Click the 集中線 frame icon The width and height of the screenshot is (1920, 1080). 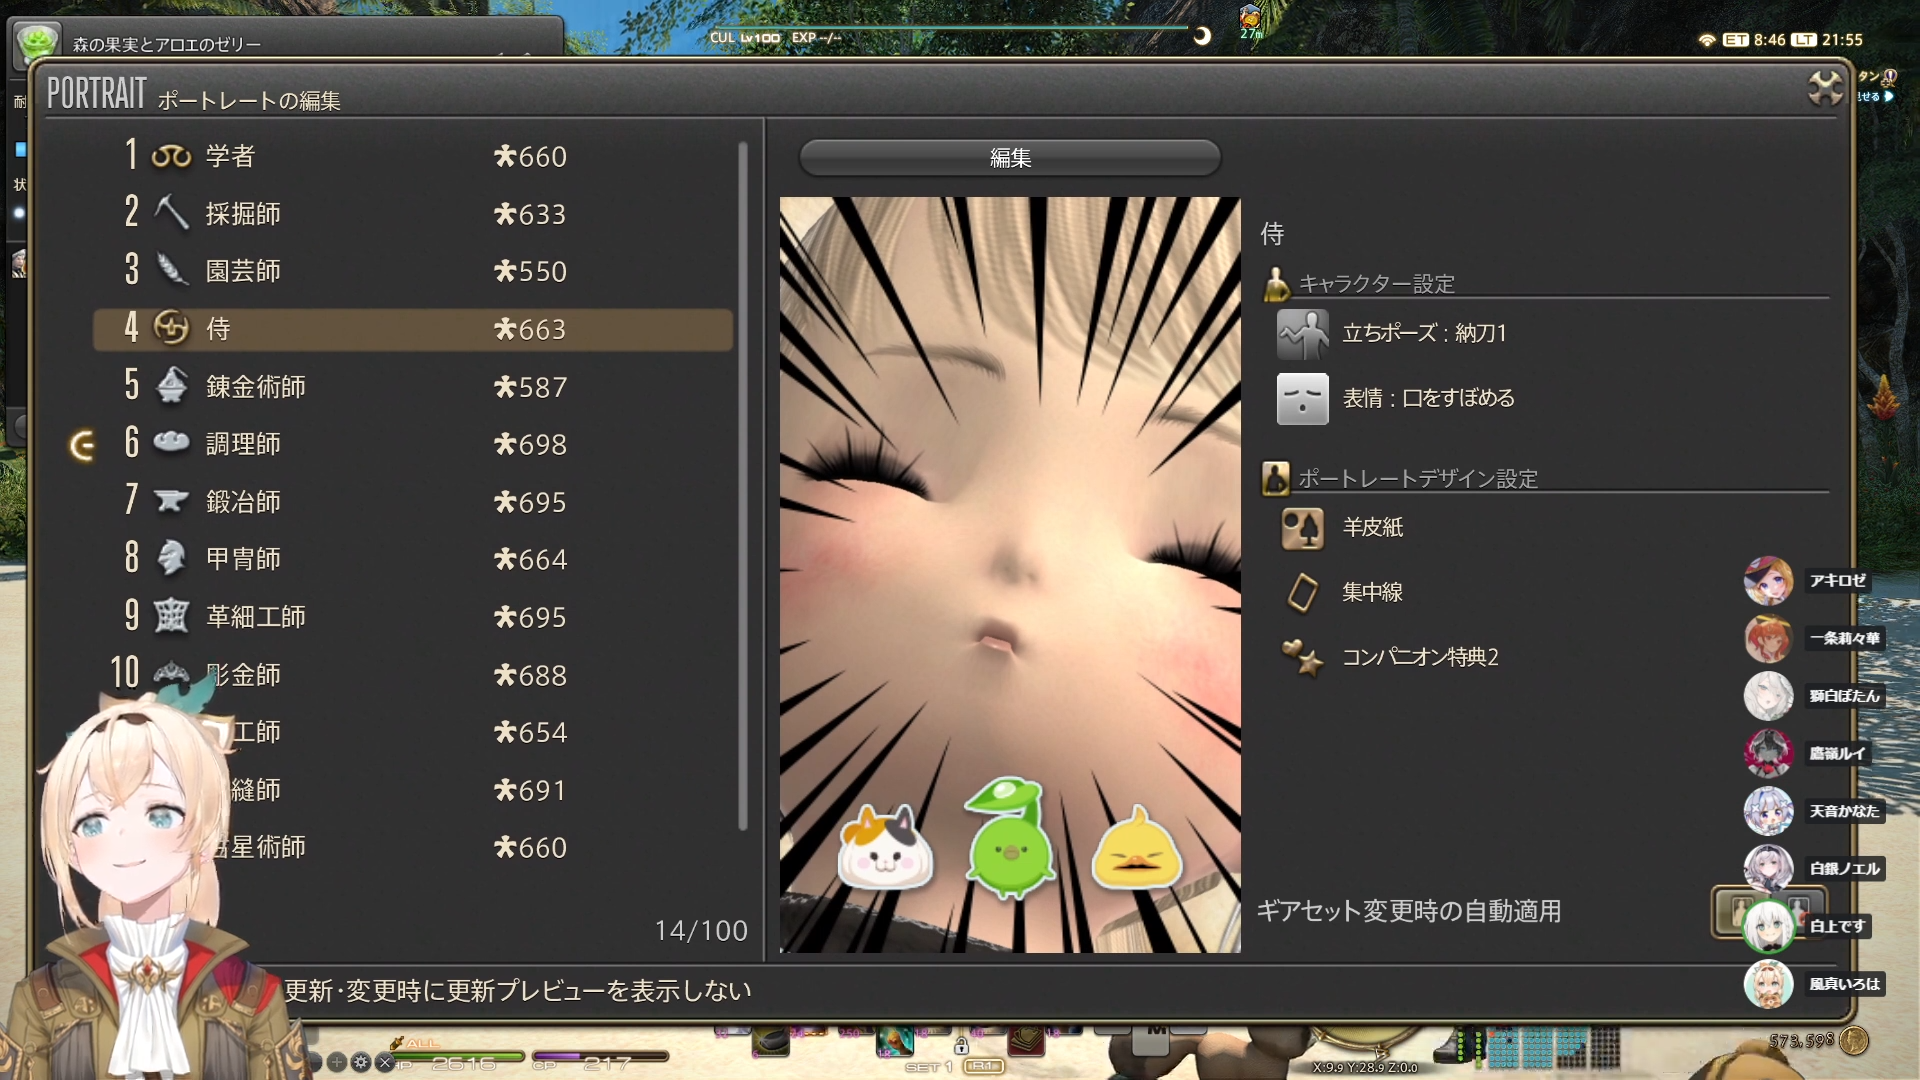[x=1302, y=592]
